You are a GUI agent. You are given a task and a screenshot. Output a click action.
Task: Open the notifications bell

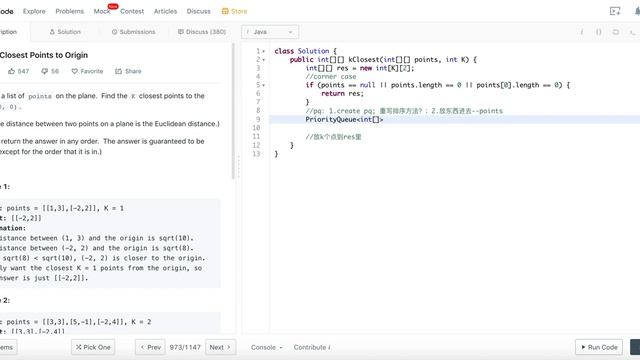click(x=637, y=11)
